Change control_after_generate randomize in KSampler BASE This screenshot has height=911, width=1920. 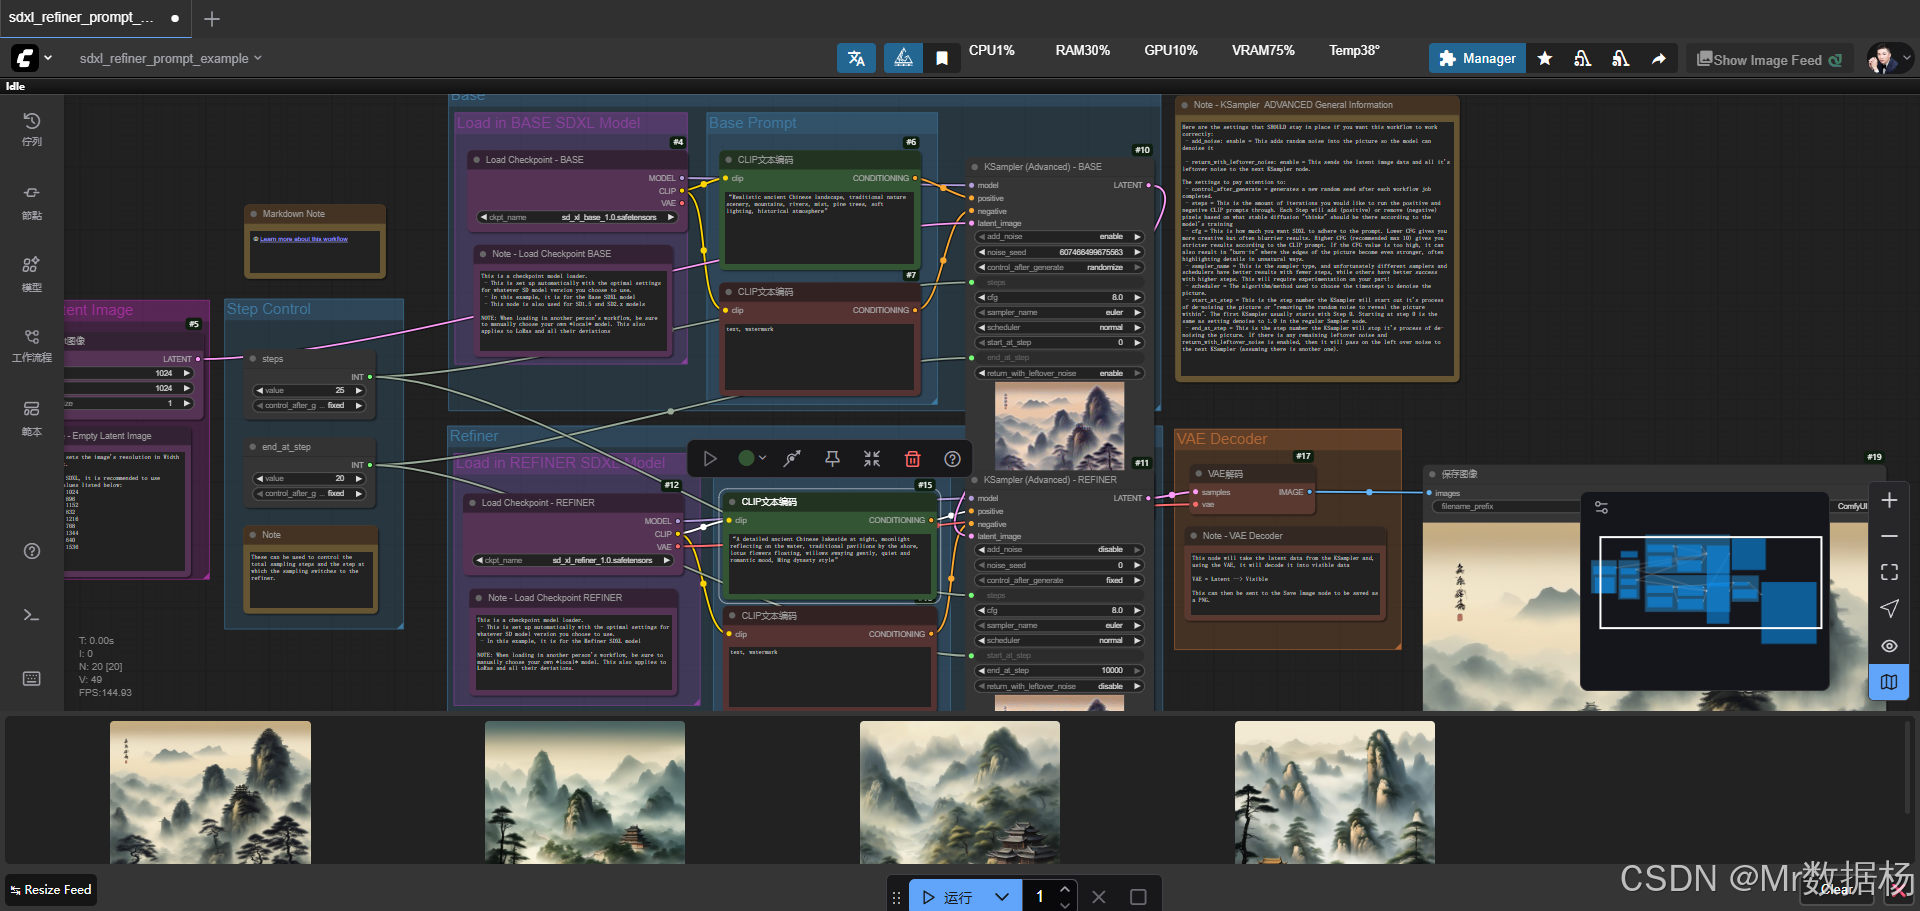click(1060, 267)
